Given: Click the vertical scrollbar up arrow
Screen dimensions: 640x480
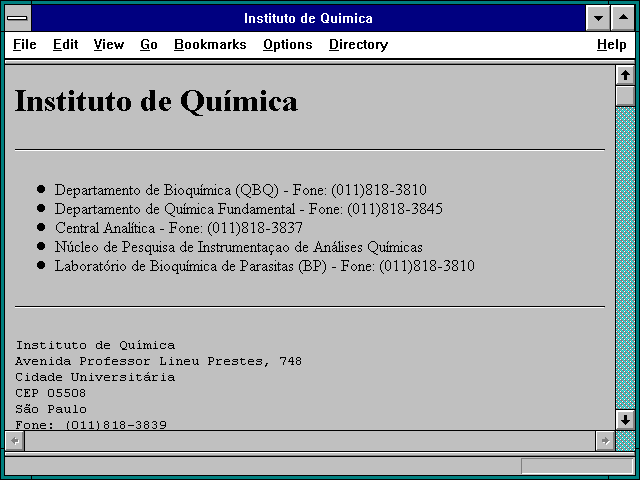Looking at the screenshot, I should point(625,75).
